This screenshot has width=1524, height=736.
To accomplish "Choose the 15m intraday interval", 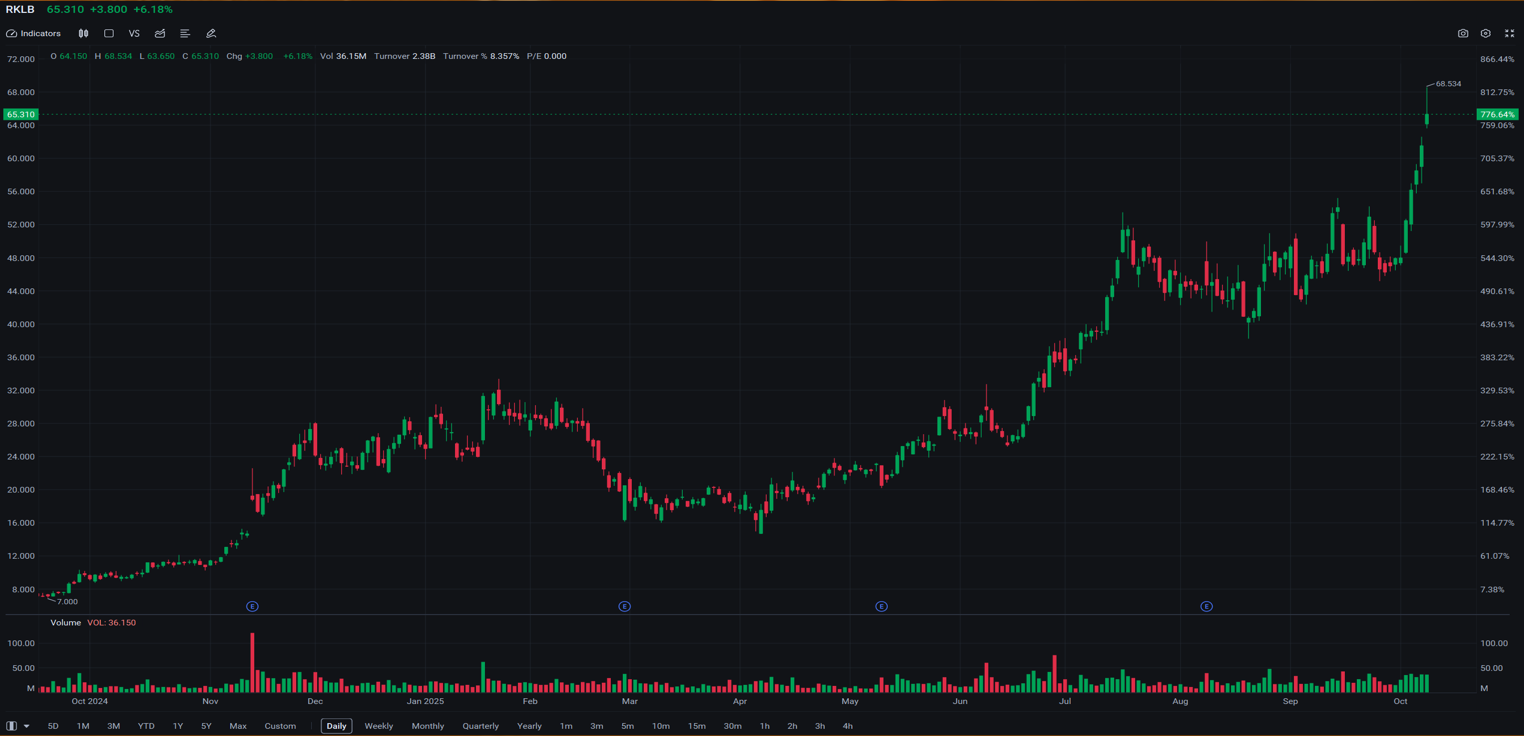I will [697, 726].
